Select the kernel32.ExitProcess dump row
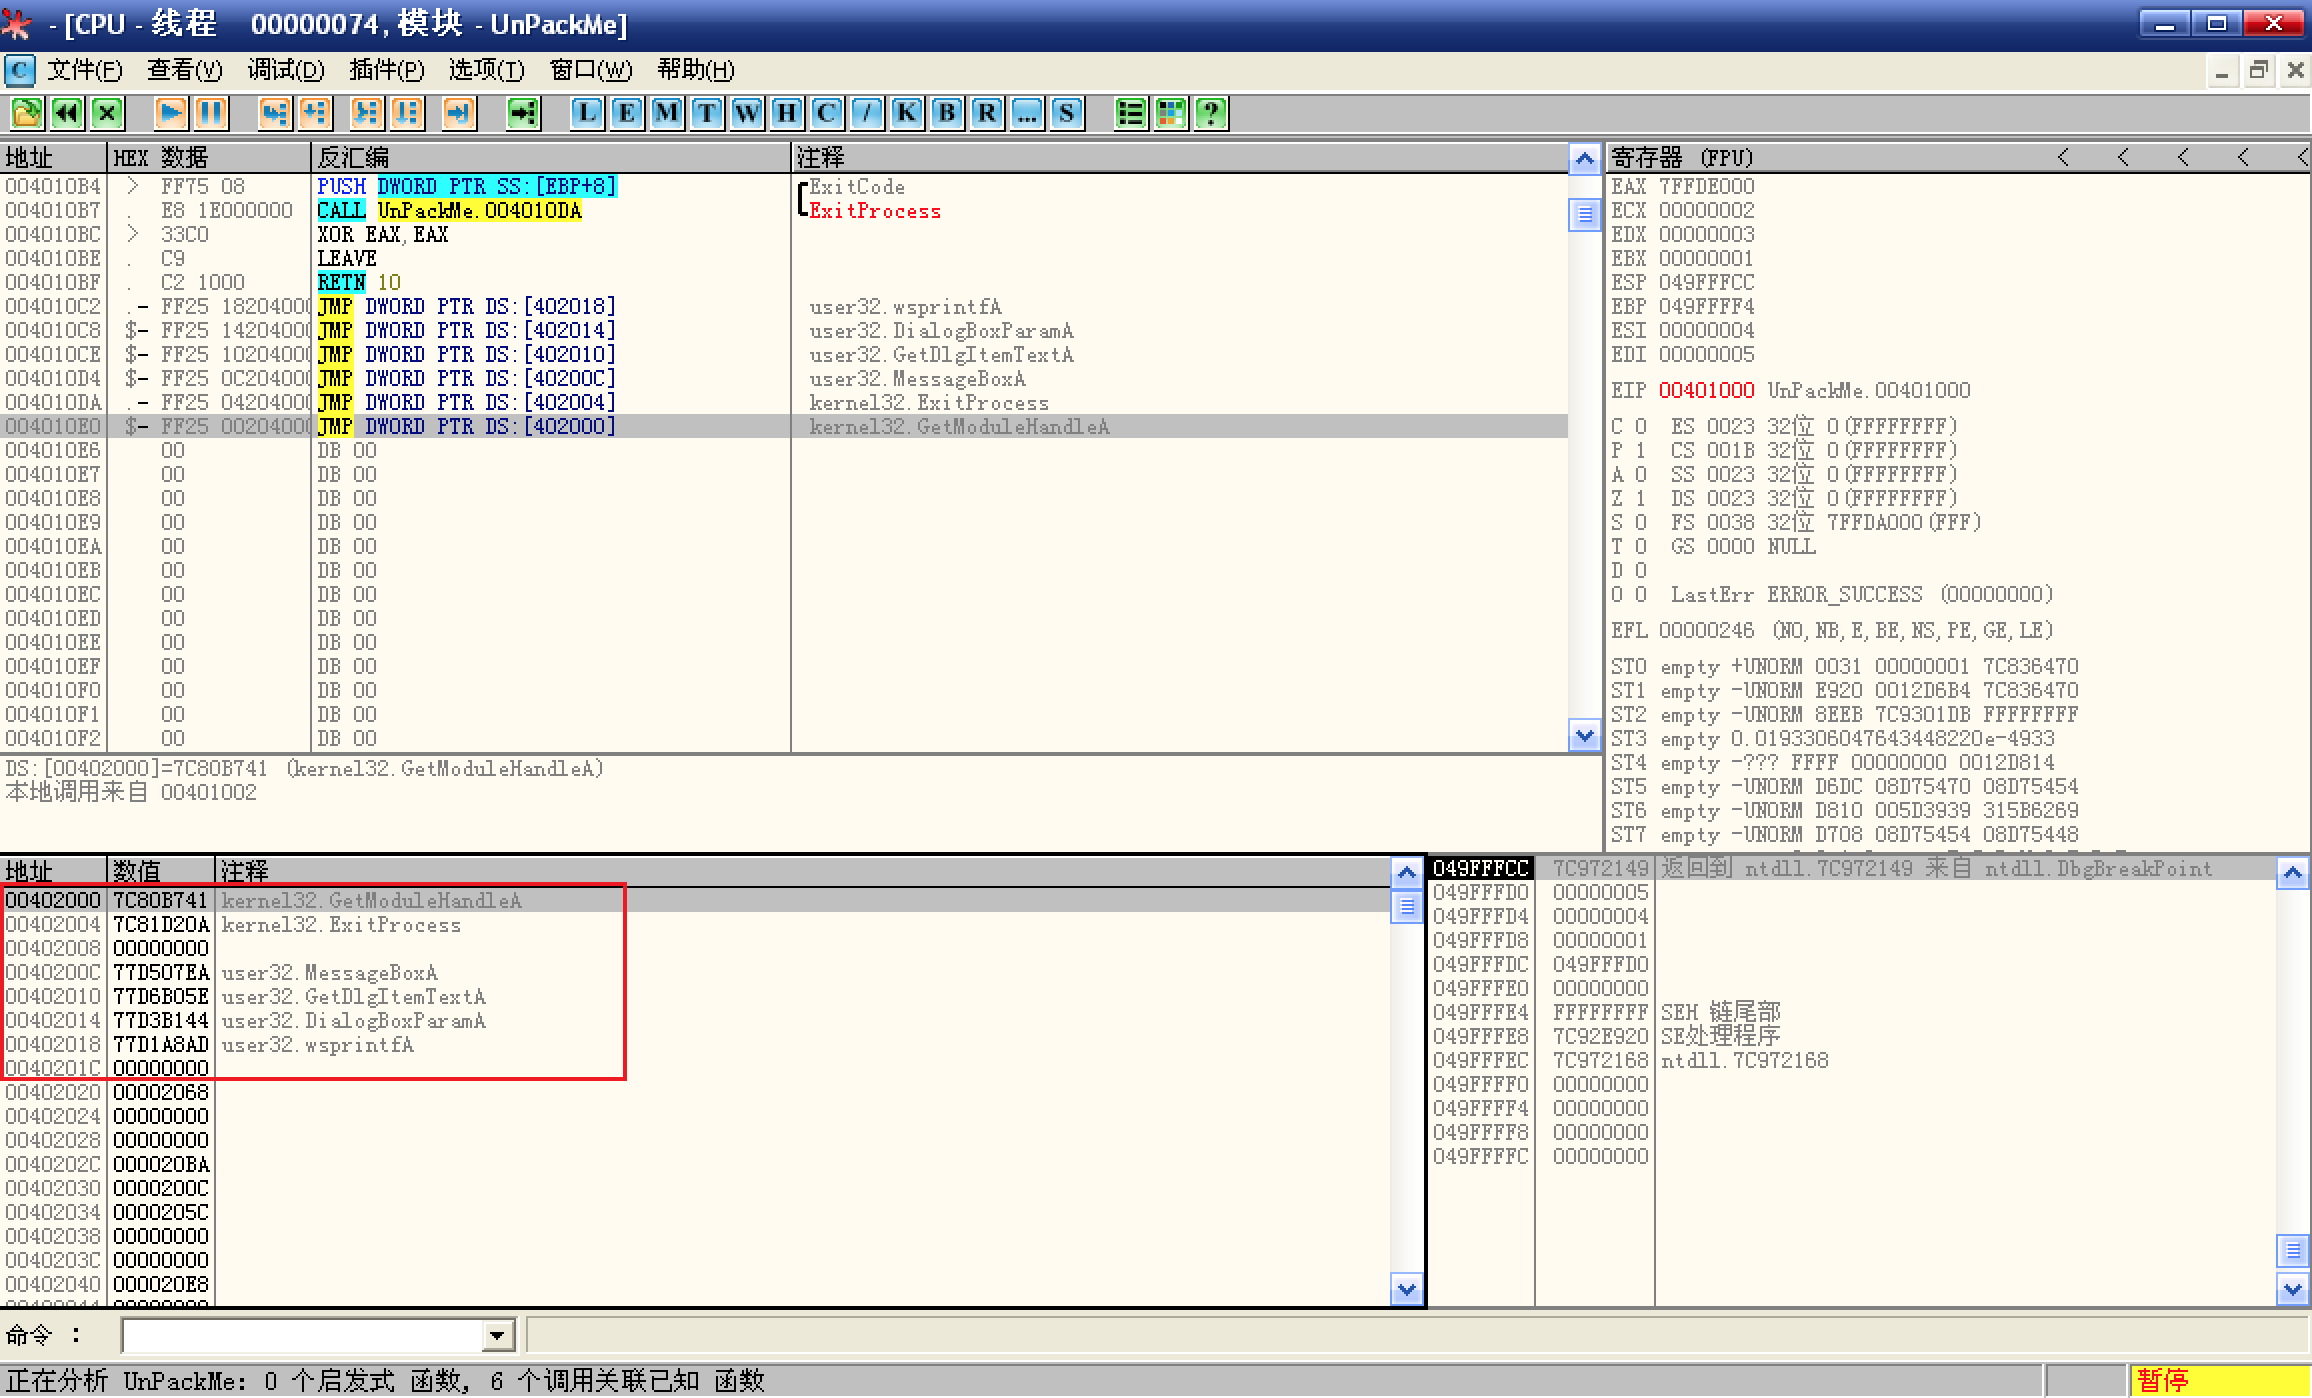Viewport: 2312px width, 1398px height. pyautogui.click(x=340, y=925)
